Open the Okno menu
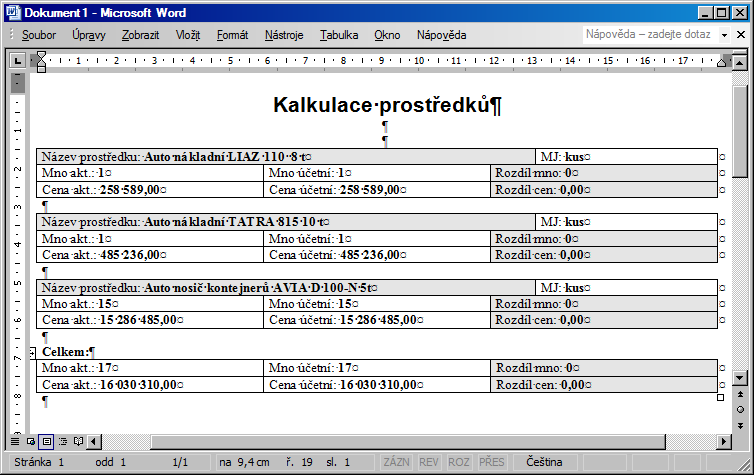754x475 pixels. coord(387,35)
